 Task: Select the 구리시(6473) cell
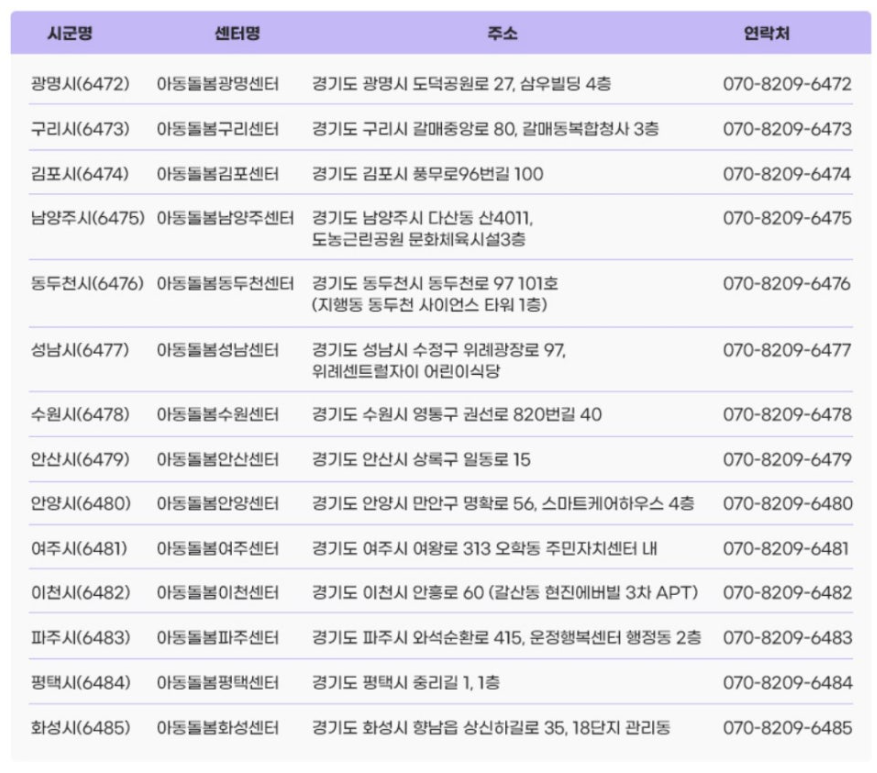[x=80, y=129]
